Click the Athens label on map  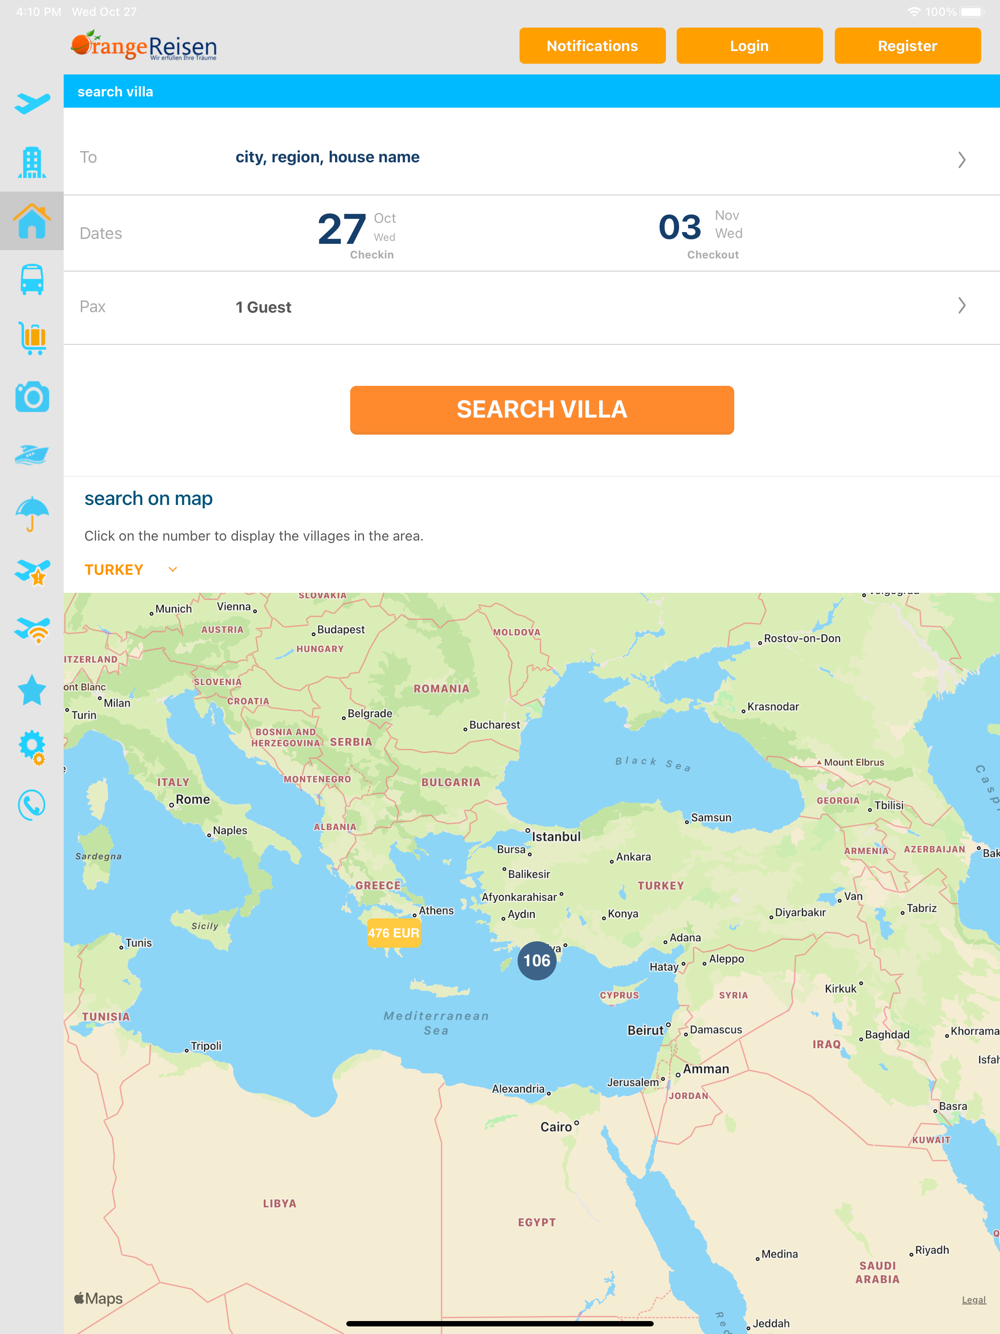pyautogui.click(x=436, y=911)
